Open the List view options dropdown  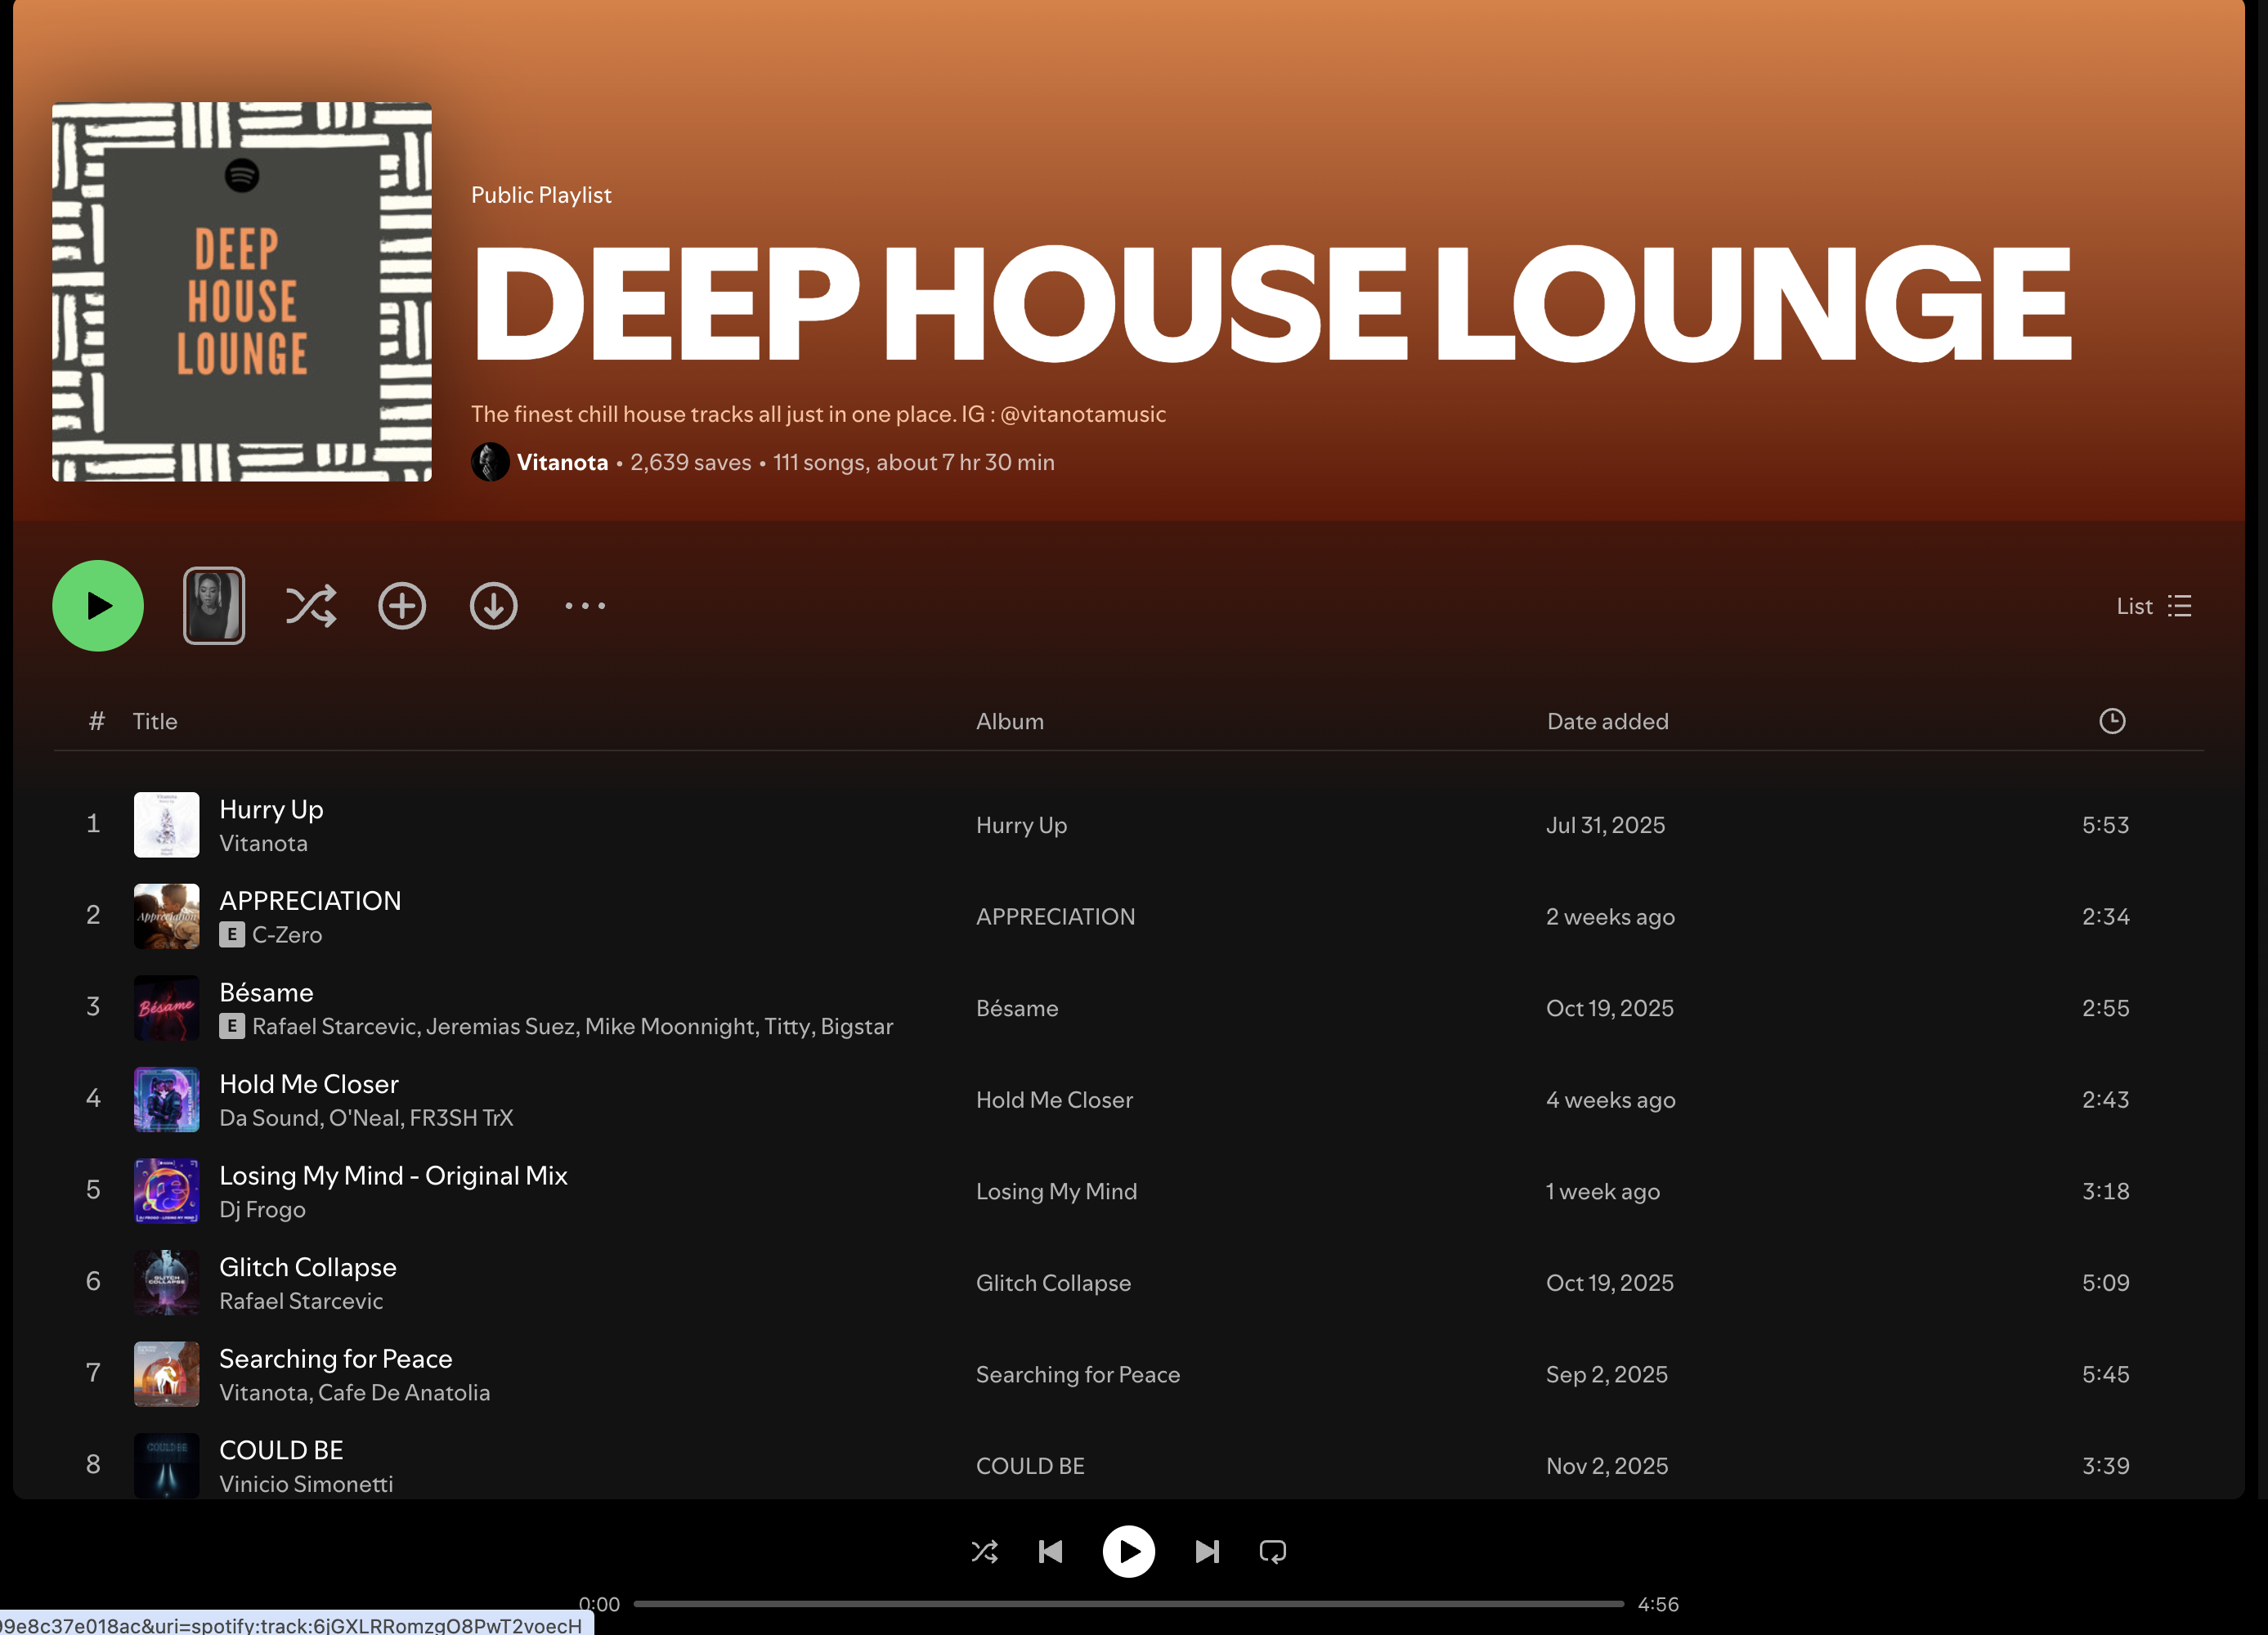[2153, 606]
